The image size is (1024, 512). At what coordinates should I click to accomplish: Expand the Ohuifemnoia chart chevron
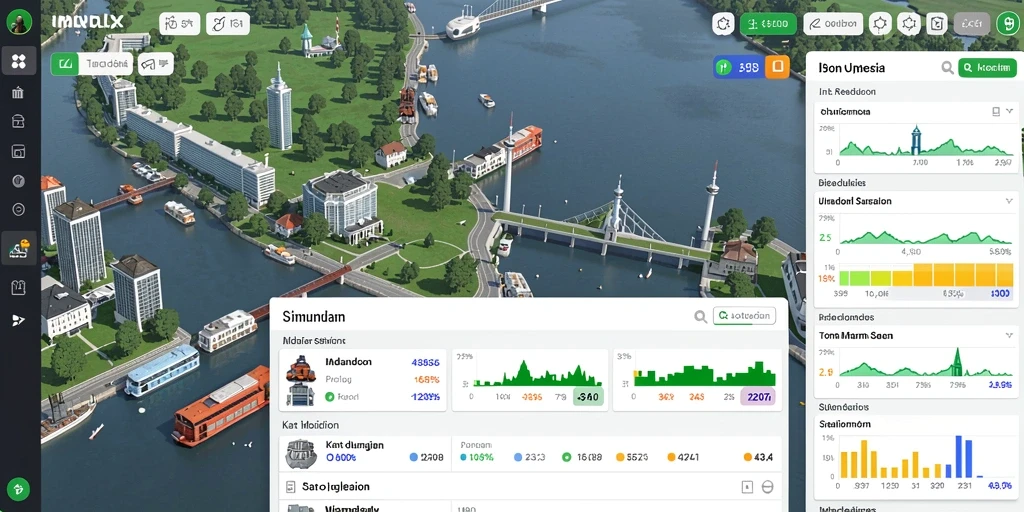click(1010, 112)
